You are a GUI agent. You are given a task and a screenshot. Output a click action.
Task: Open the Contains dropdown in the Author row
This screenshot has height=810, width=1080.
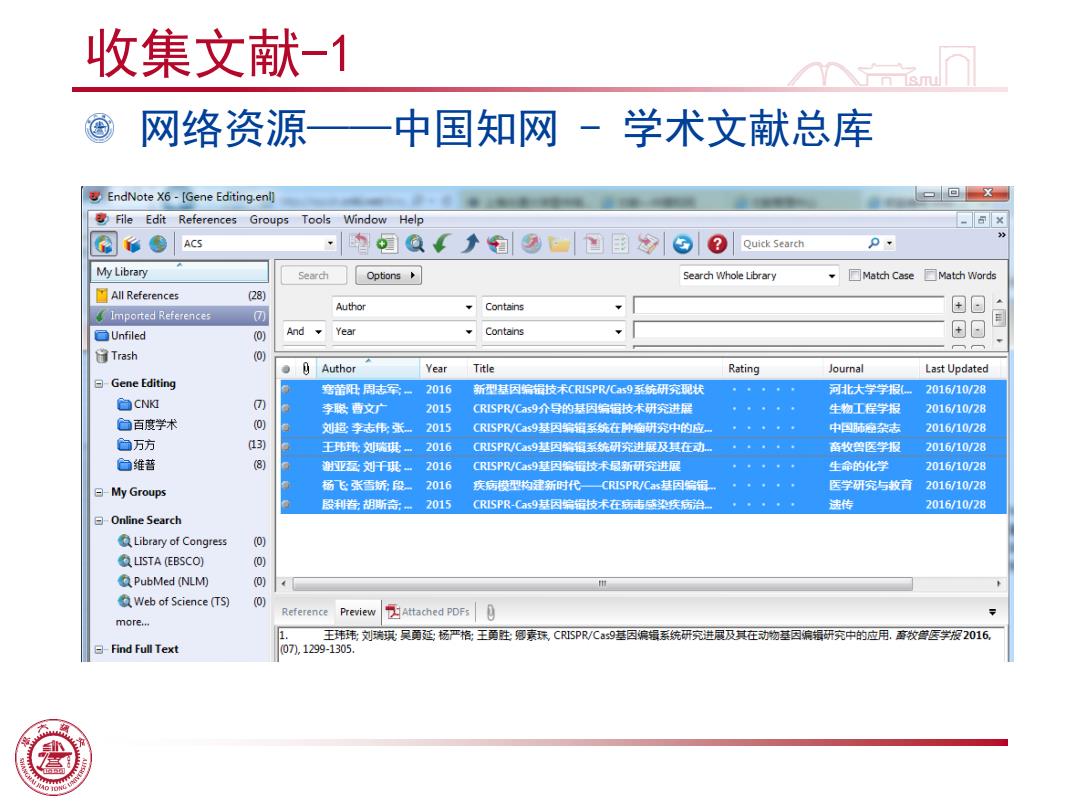pyautogui.click(x=618, y=307)
